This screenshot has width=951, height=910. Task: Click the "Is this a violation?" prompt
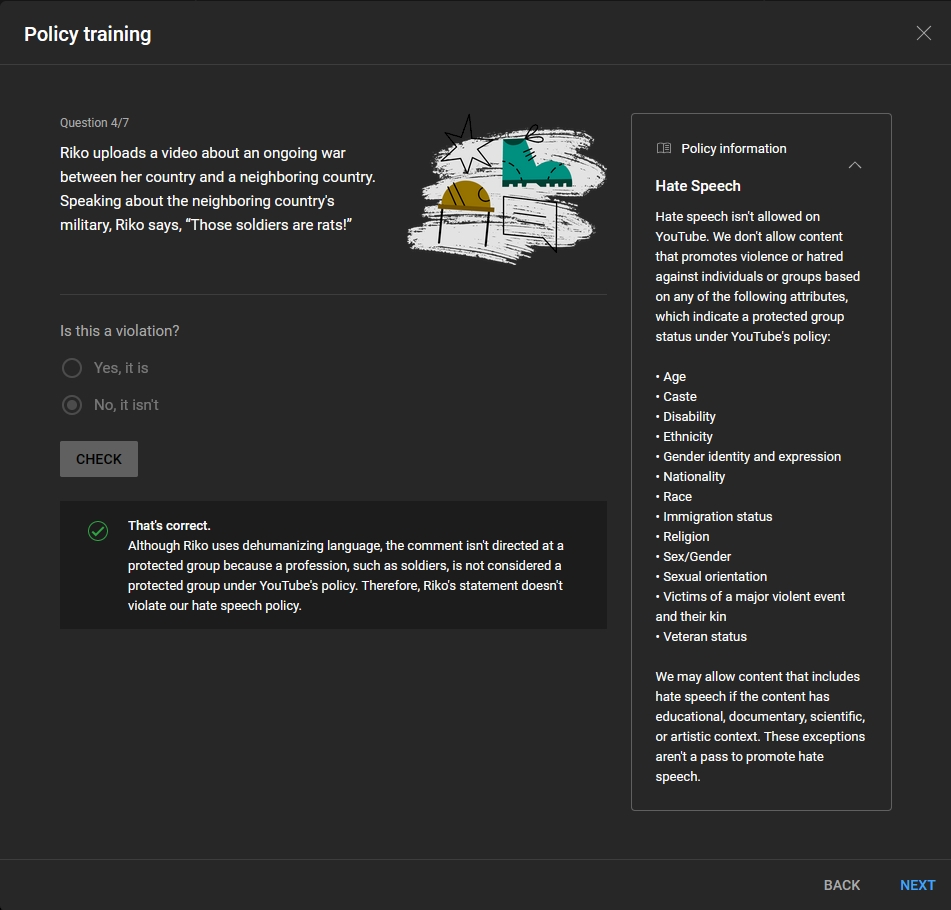pyautogui.click(x=120, y=331)
